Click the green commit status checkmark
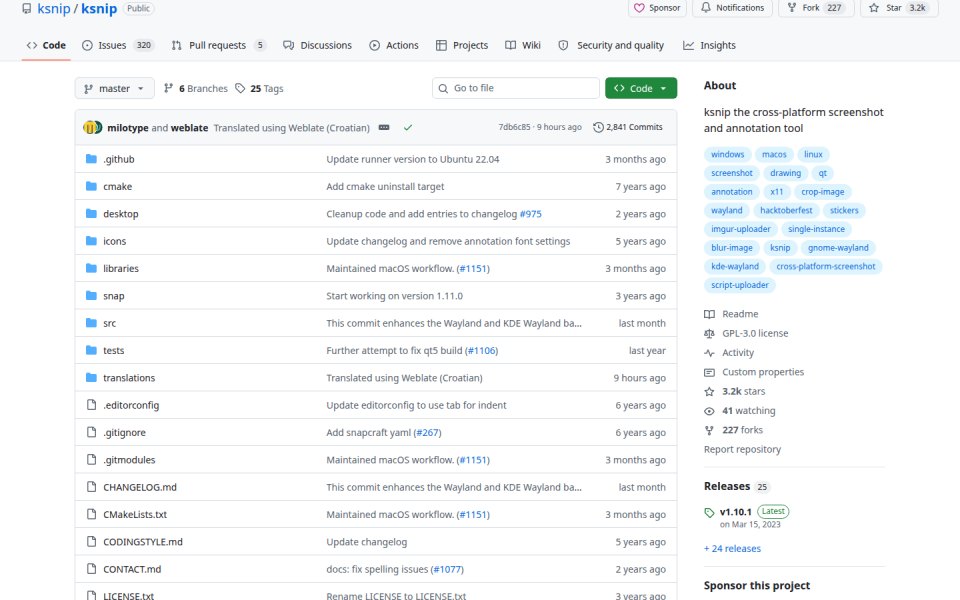This screenshot has width=960, height=600. pyautogui.click(x=408, y=127)
